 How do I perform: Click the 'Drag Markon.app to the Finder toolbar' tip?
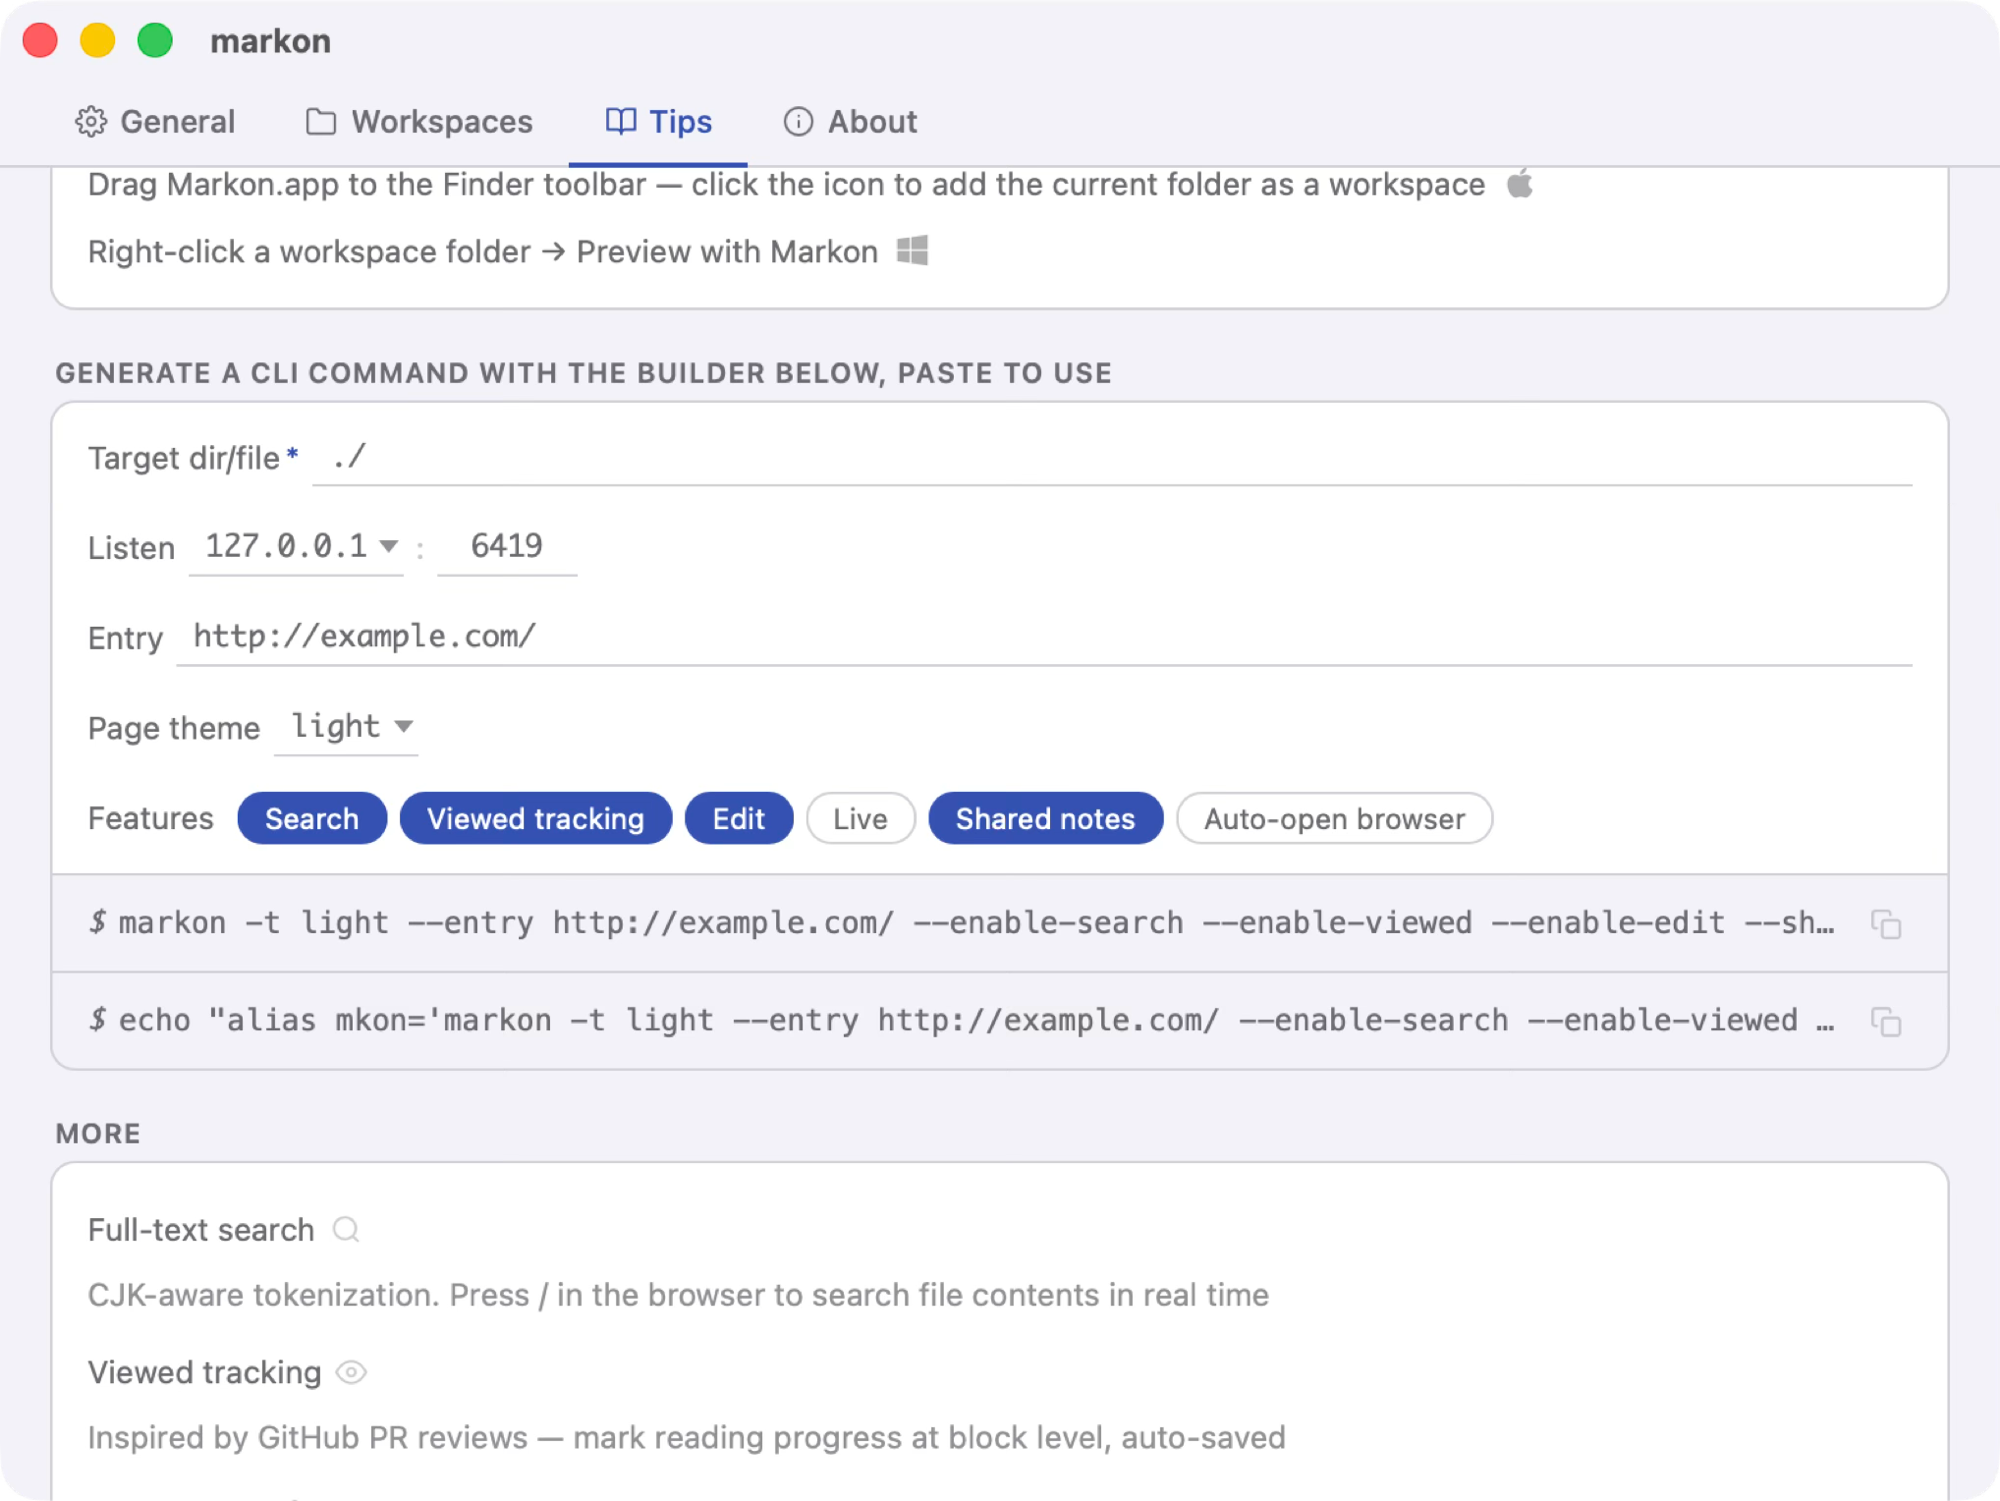787,185
